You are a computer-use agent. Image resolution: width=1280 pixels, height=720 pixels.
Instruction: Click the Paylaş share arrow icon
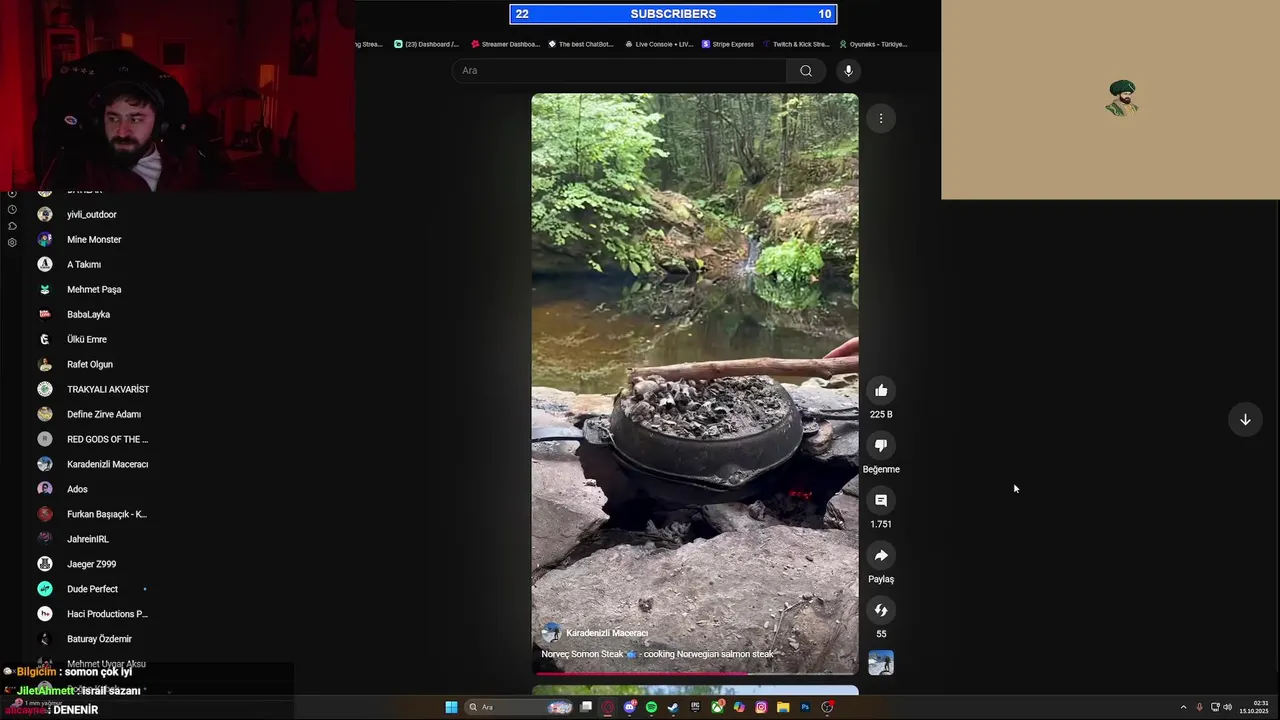pos(881,555)
